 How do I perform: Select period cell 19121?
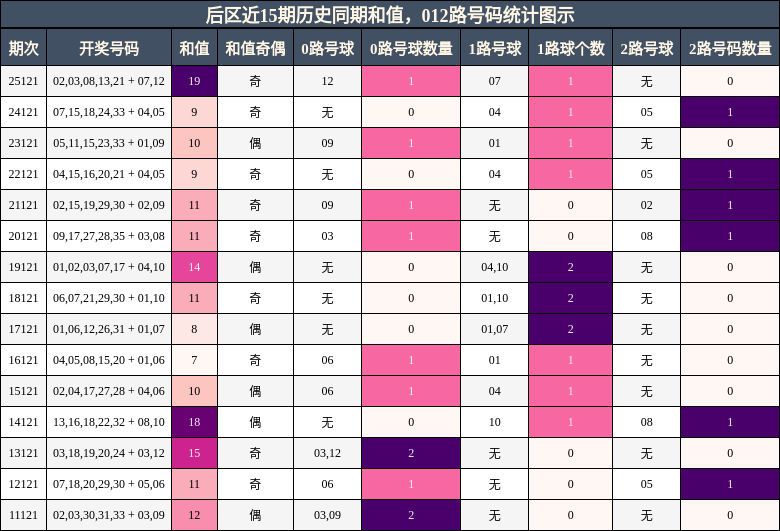[23, 267]
